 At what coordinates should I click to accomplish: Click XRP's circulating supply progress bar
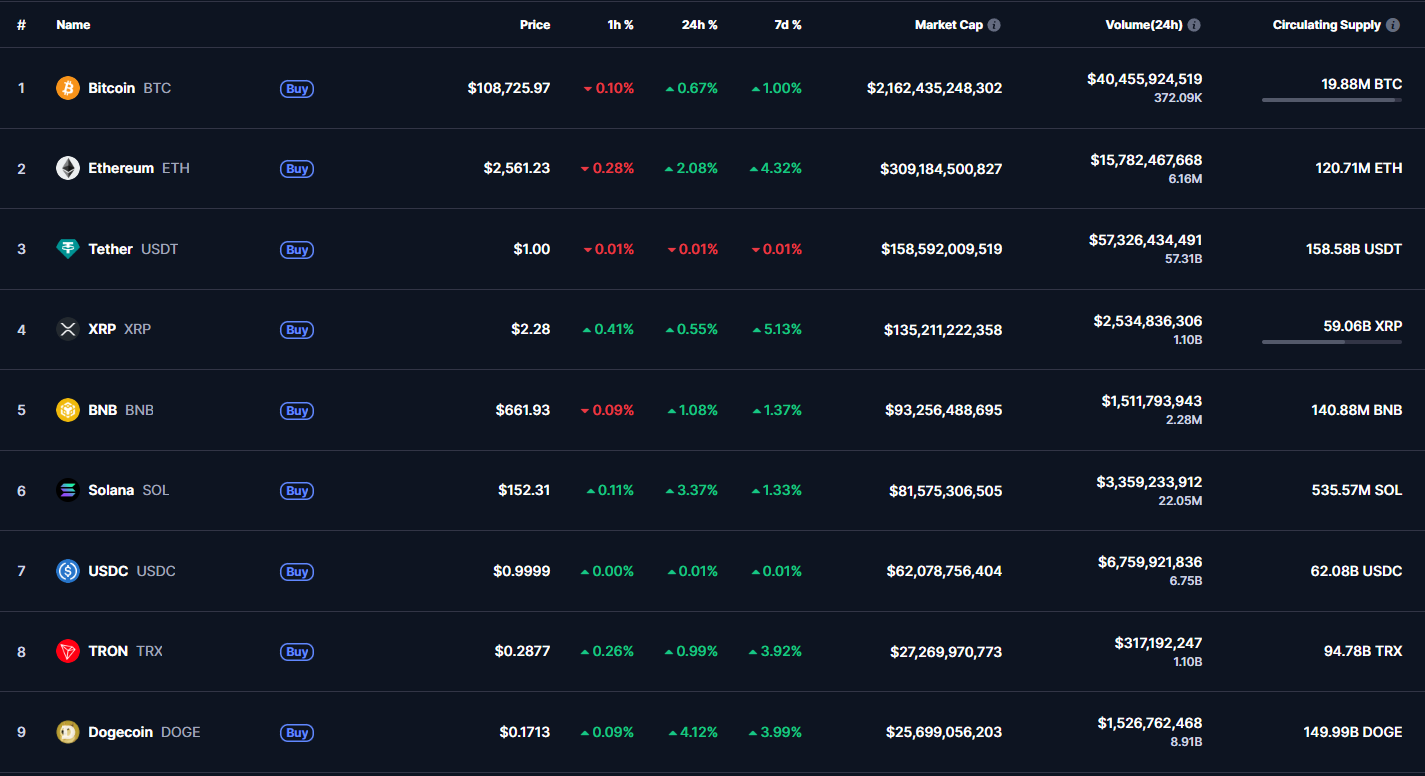(x=1331, y=341)
